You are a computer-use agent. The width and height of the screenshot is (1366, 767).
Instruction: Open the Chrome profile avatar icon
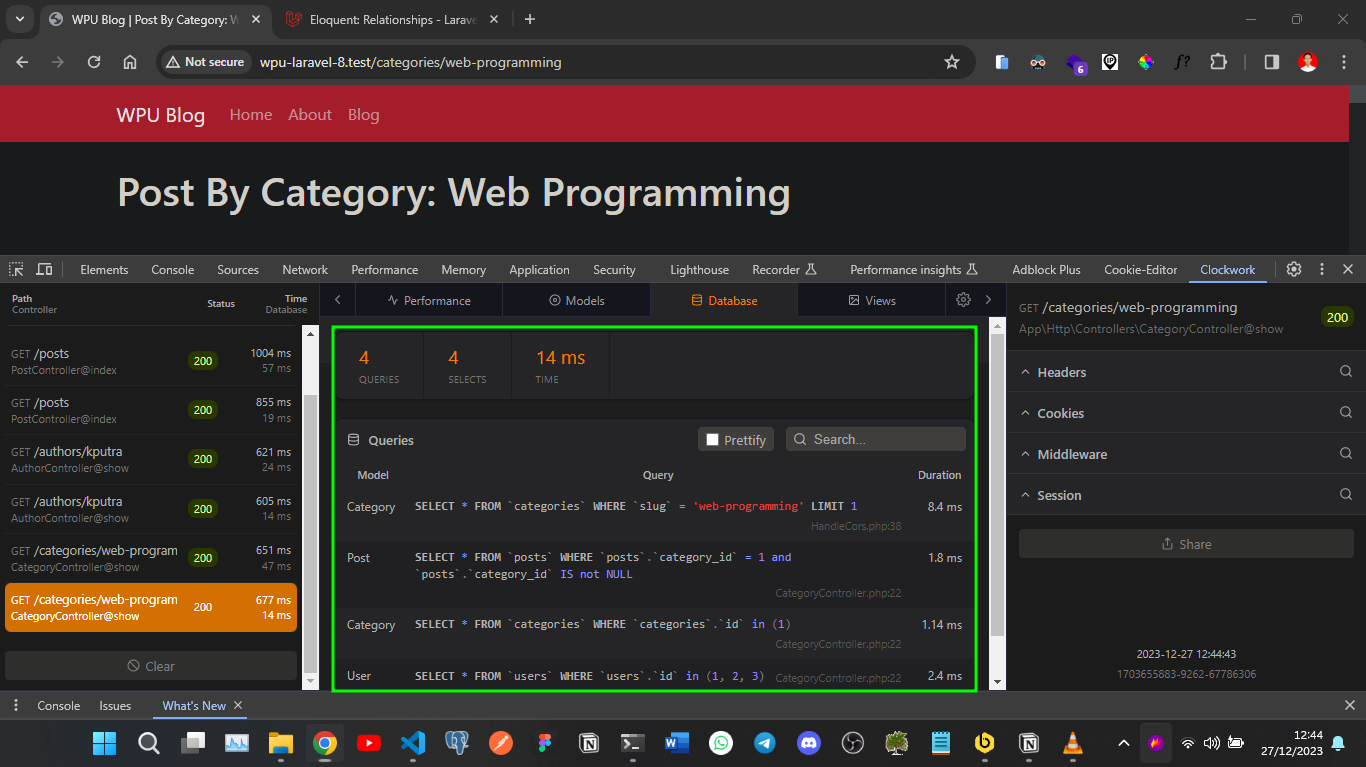click(x=1308, y=61)
